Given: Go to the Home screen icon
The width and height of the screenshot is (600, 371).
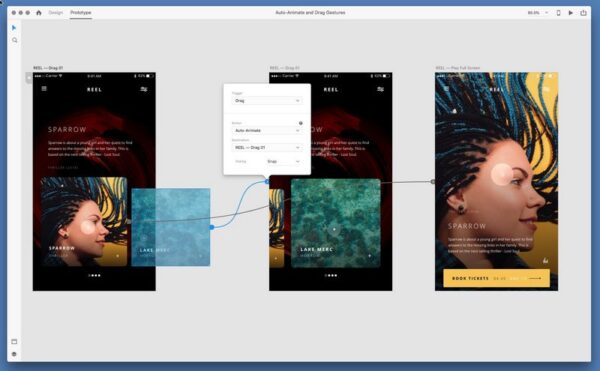Looking at the screenshot, I should (x=39, y=13).
